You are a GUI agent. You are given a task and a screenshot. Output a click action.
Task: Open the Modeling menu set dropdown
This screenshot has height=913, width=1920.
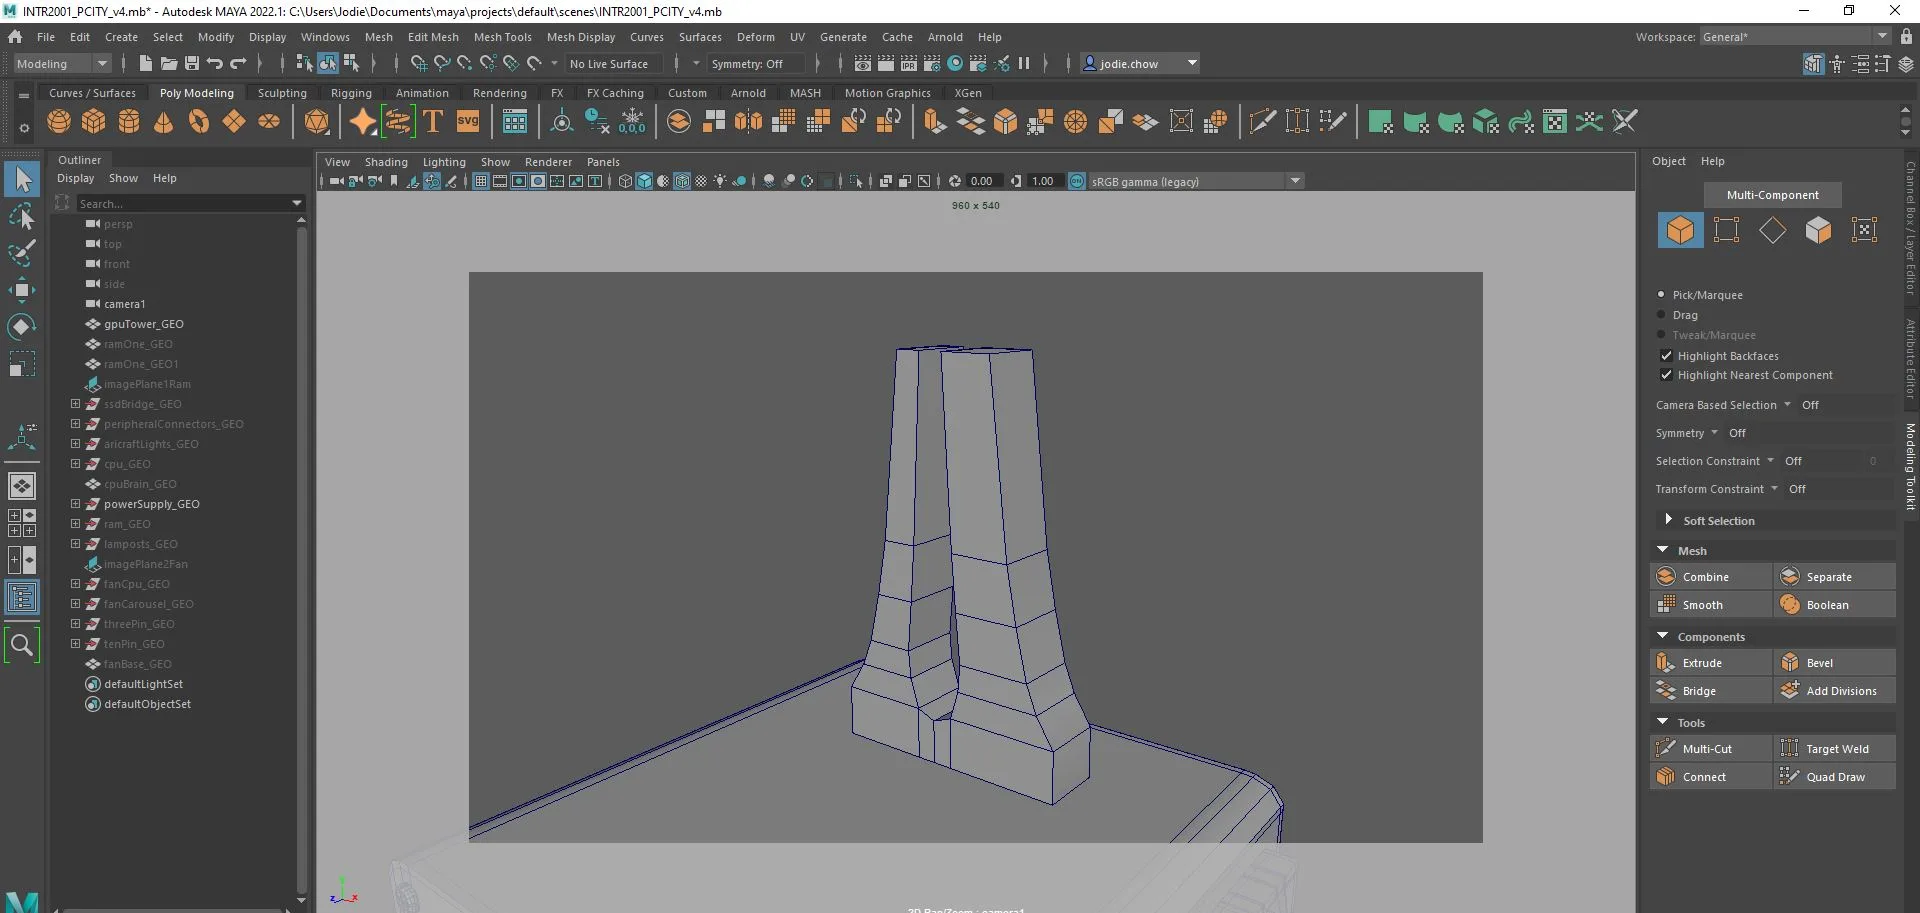62,63
